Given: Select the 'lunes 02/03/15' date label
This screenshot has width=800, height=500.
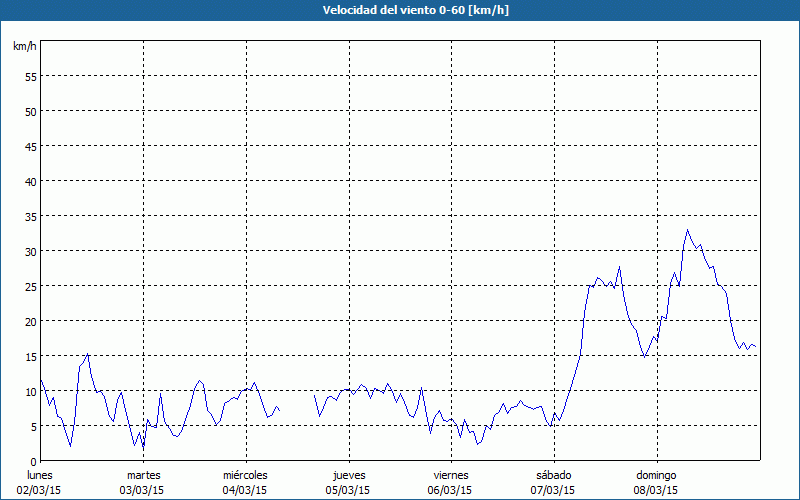Looking at the screenshot, I should point(39,482).
